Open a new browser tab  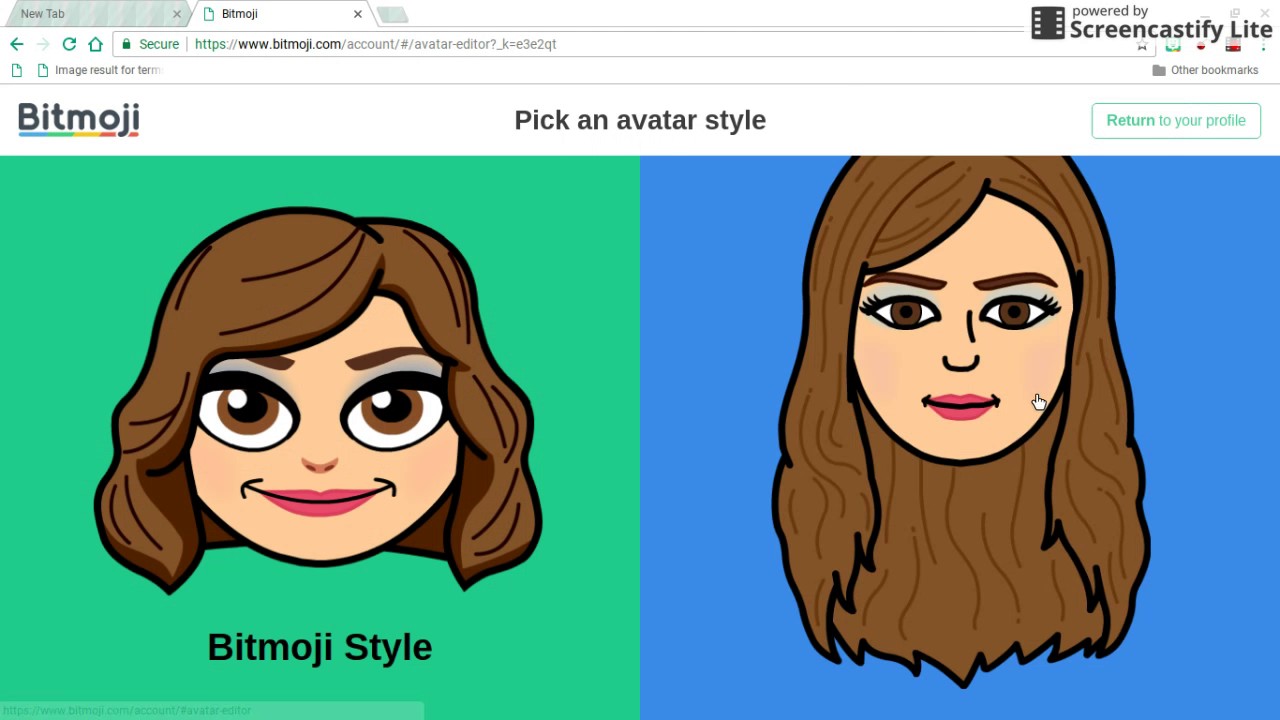(392, 14)
